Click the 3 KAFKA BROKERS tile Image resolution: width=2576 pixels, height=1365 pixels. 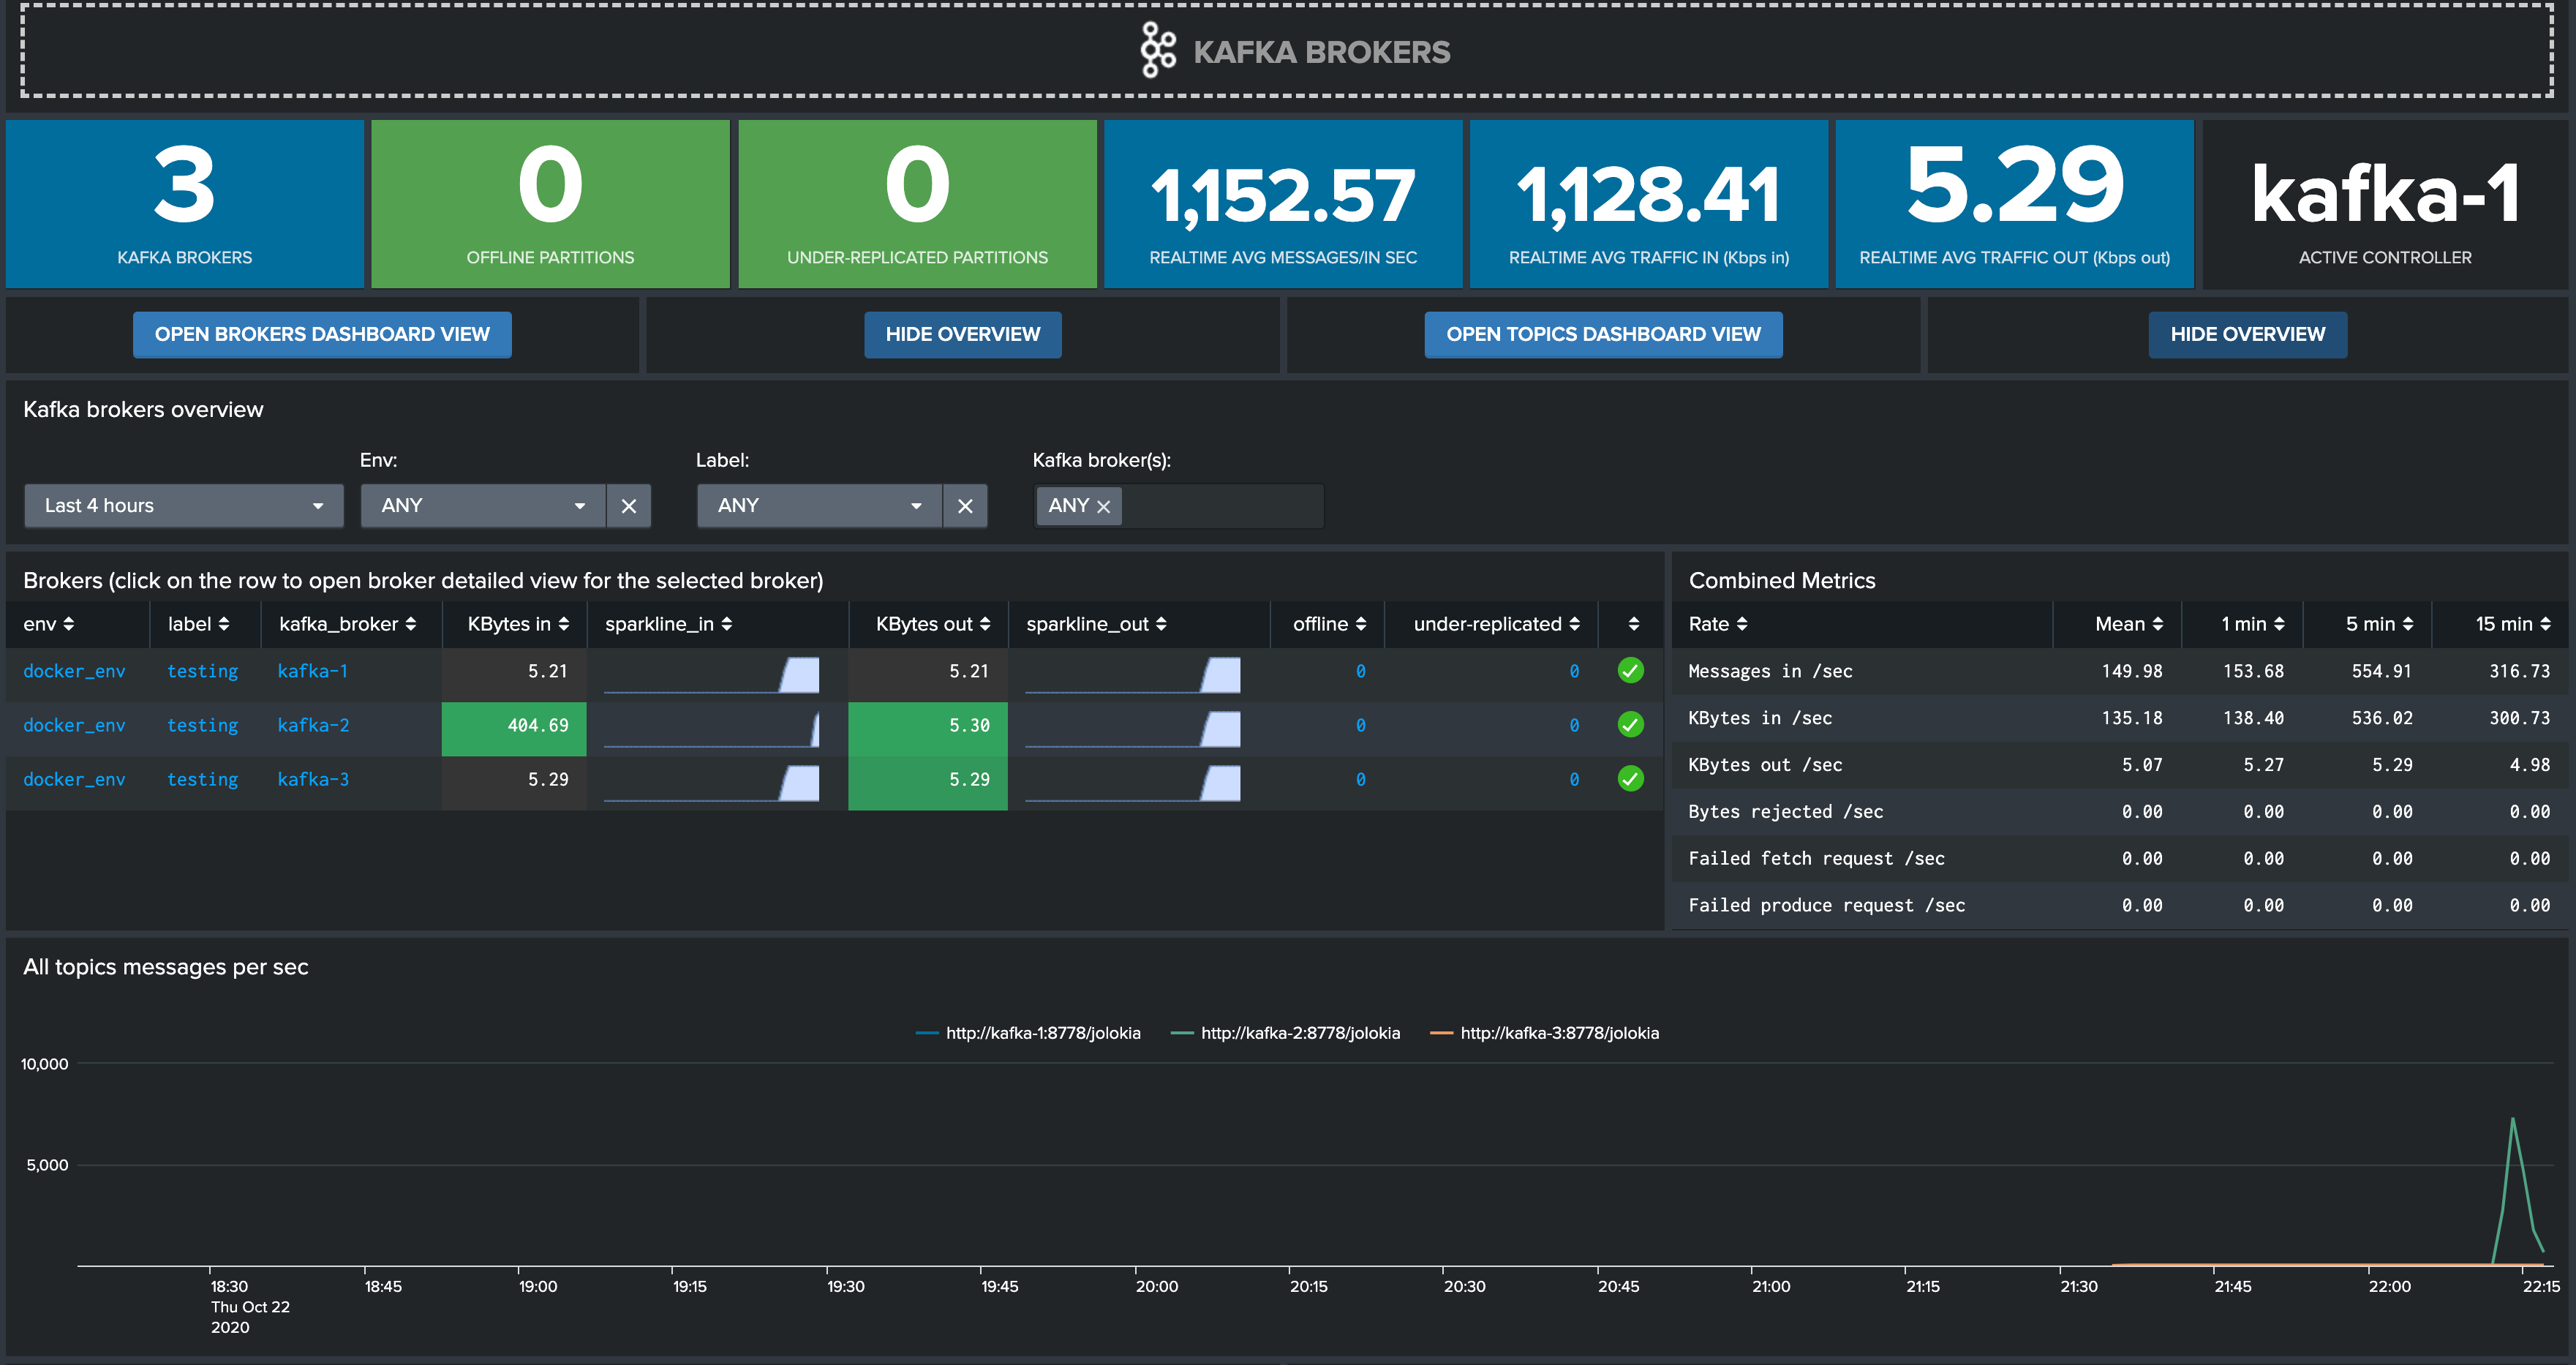[185, 204]
